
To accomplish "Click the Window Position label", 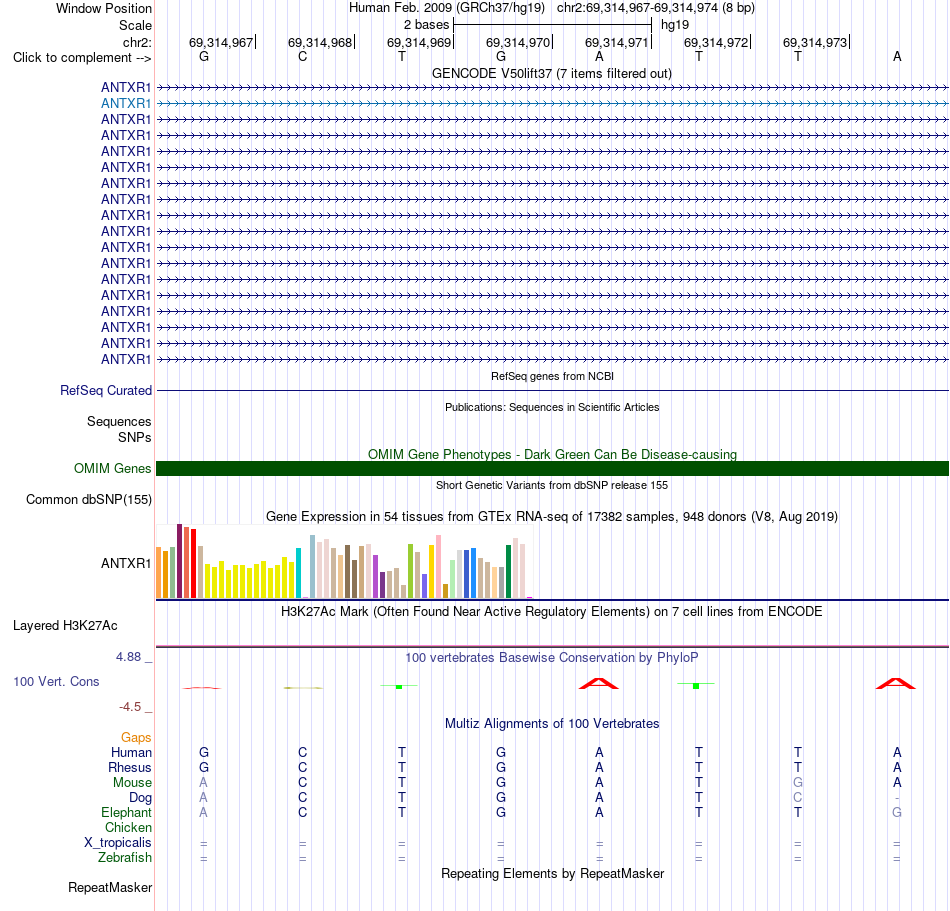I will click(x=104, y=8).
